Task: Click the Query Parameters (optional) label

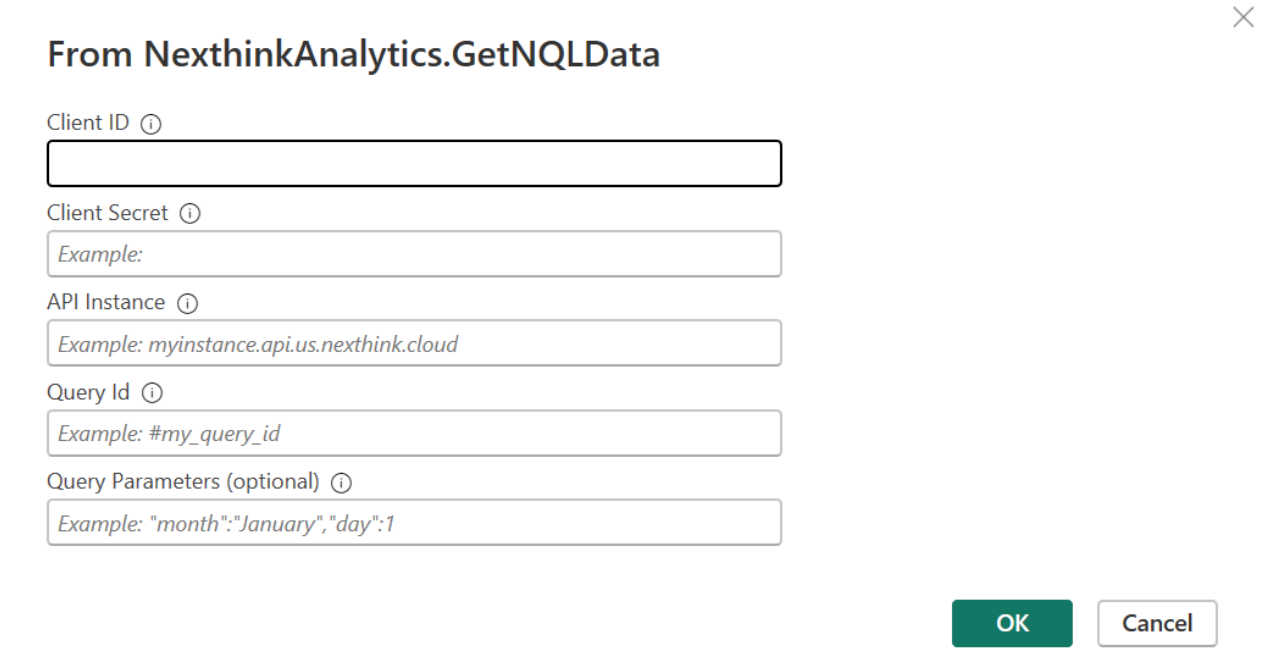Action: tap(183, 481)
